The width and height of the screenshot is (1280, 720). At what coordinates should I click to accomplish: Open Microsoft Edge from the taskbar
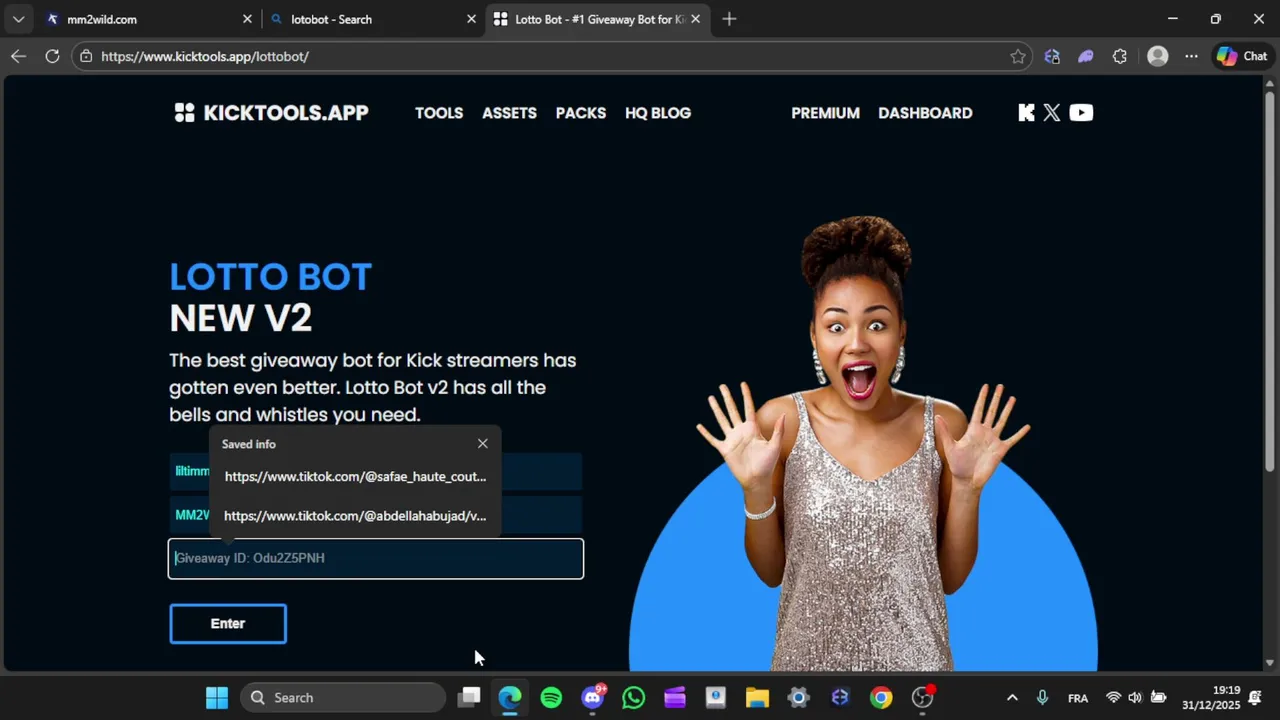pyautogui.click(x=510, y=697)
